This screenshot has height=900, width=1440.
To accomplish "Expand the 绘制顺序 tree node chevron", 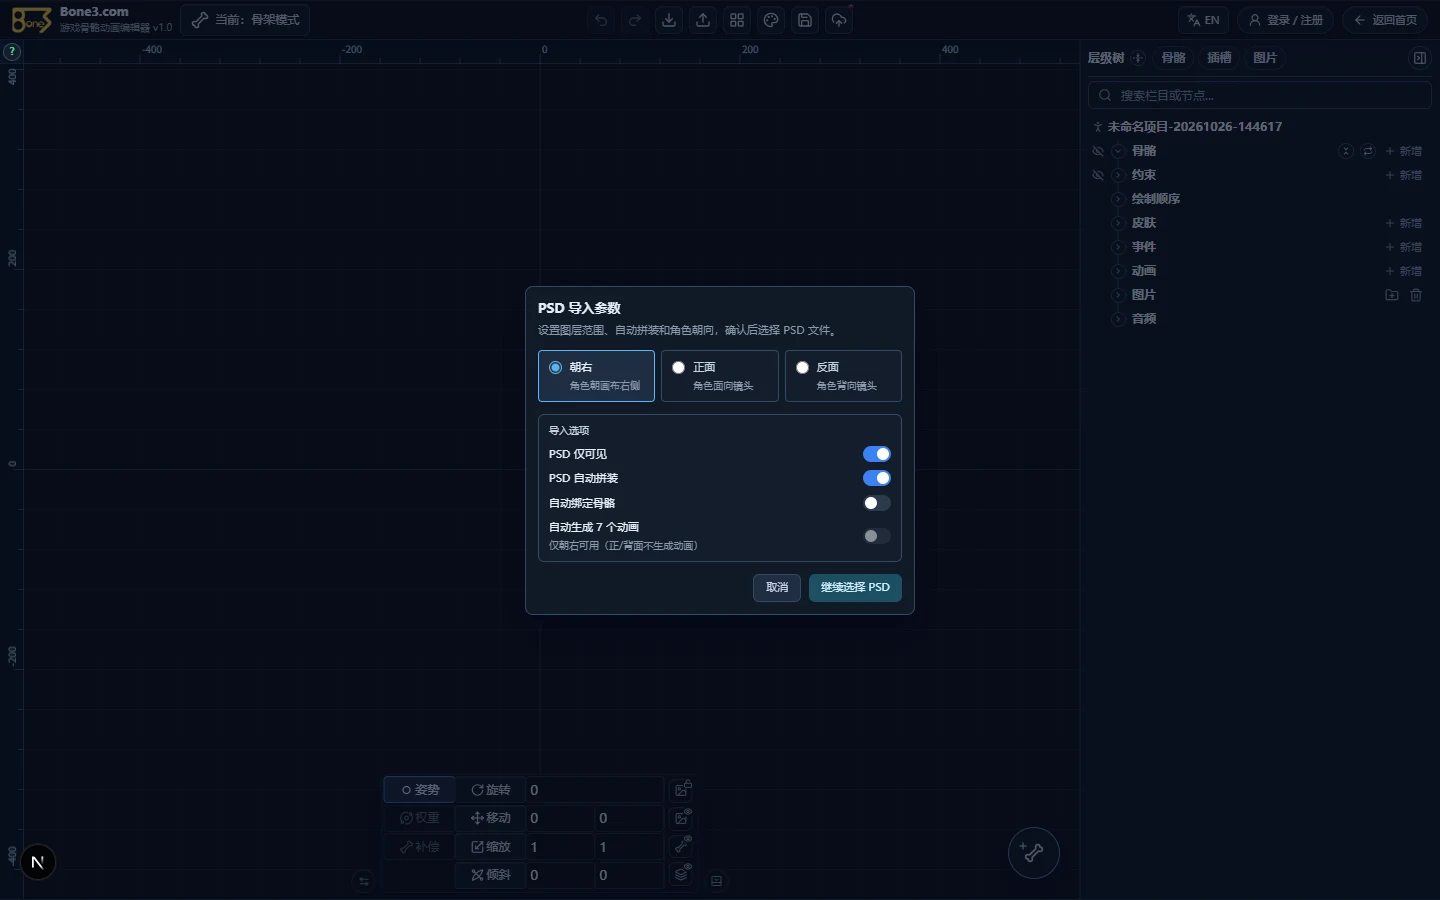I will click(x=1118, y=199).
